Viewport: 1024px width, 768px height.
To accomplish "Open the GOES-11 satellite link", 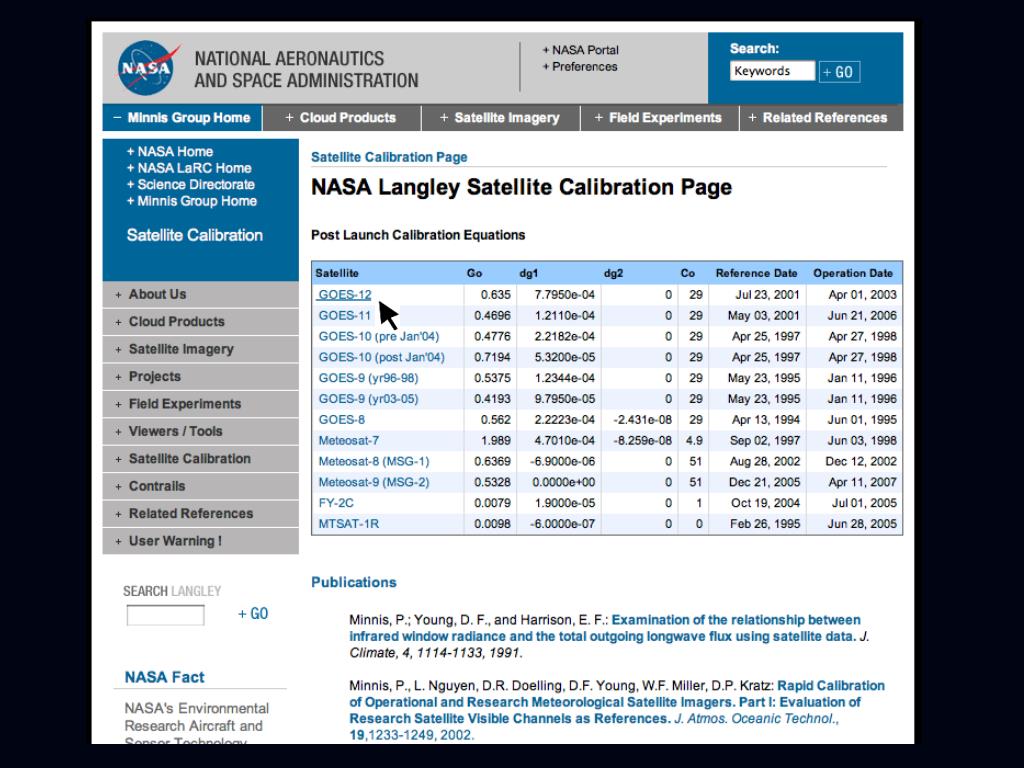I will [x=344, y=315].
